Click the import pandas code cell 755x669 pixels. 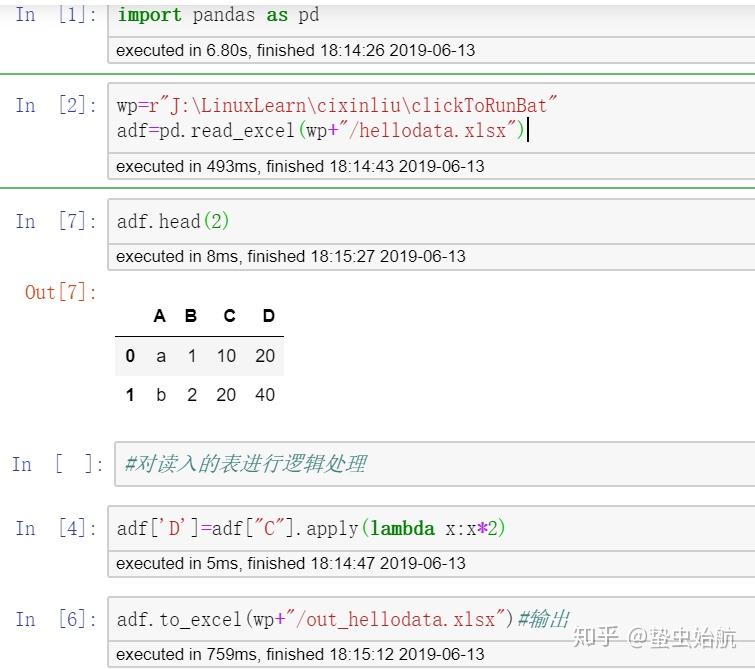pos(430,16)
